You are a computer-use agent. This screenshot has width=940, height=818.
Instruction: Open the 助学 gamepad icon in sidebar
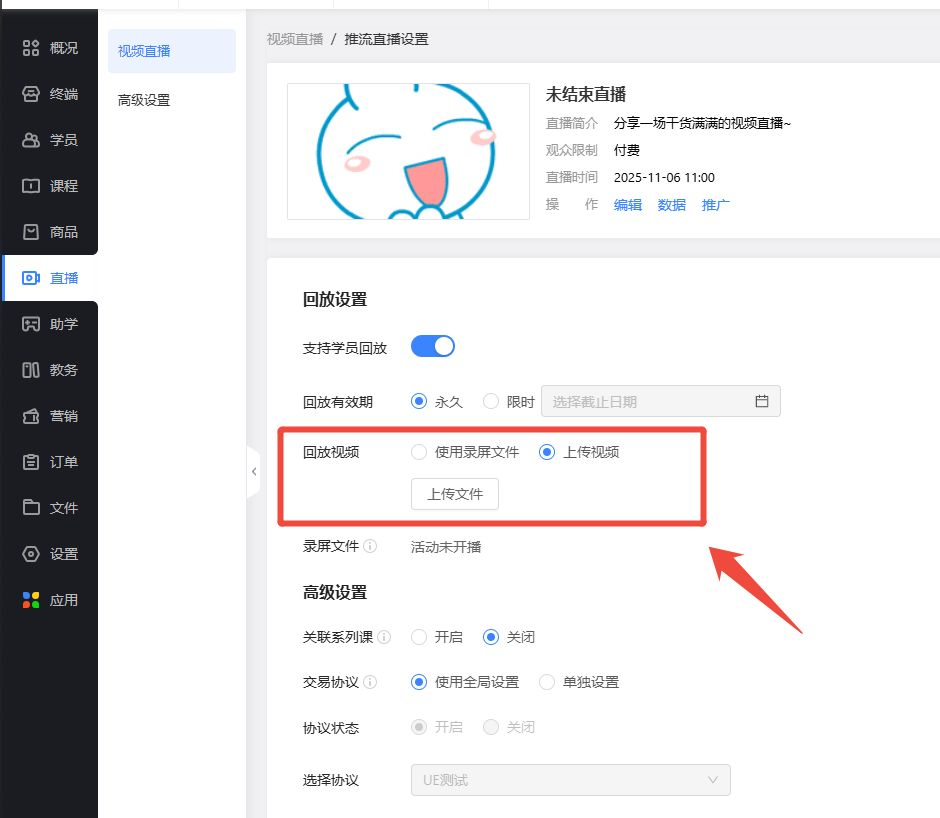[31, 324]
